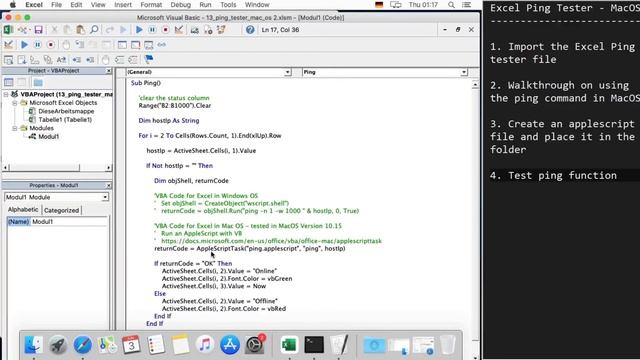This screenshot has width=640, height=360.
Task: Toggle breakpoint hand icon on Edit toolbar
Action: 106,60
